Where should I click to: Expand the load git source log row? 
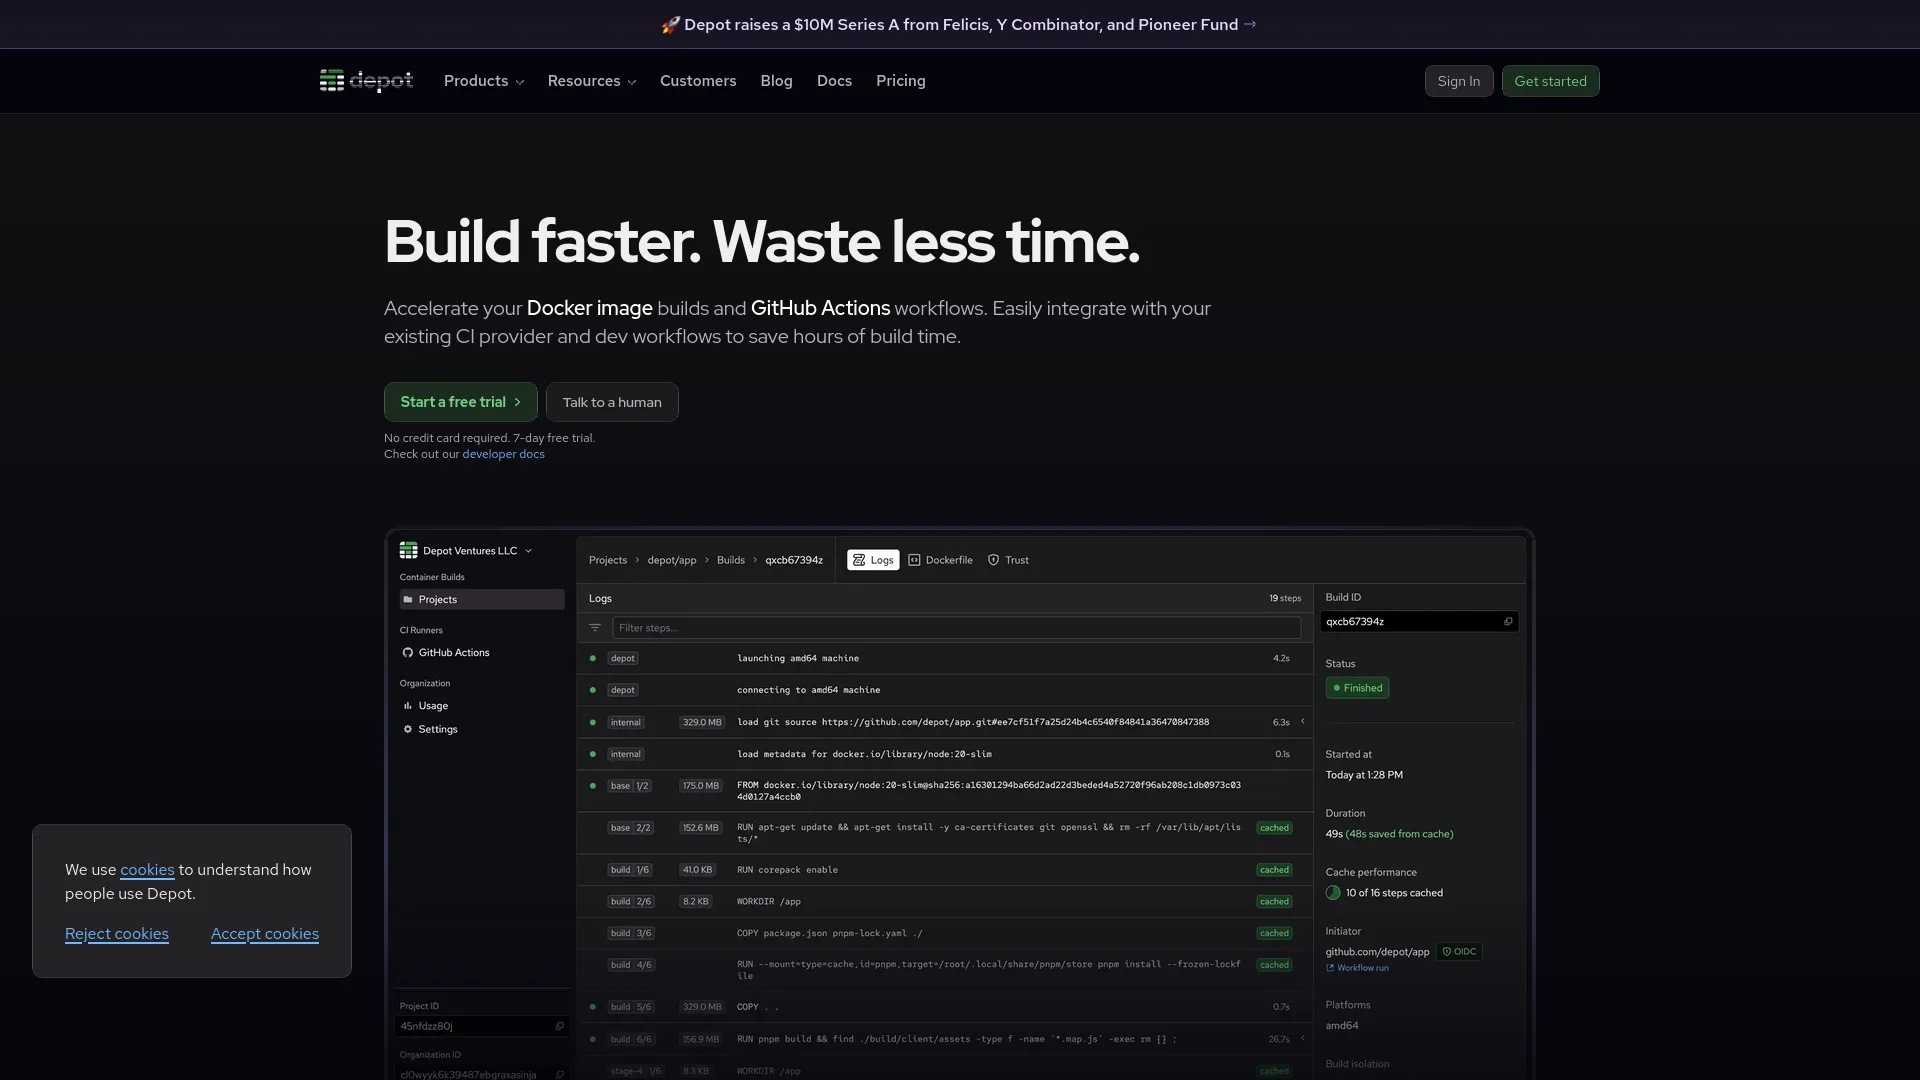tap(1302, 721)
